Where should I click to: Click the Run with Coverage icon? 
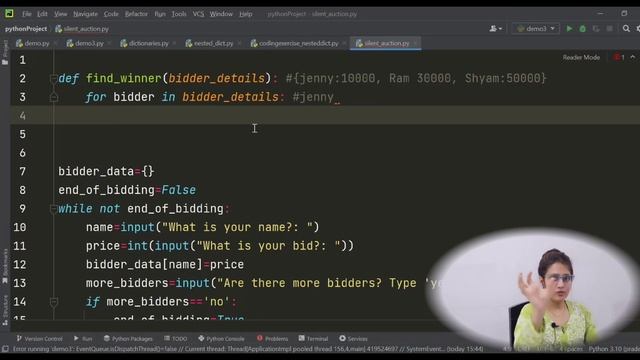[x=596, y=29]
